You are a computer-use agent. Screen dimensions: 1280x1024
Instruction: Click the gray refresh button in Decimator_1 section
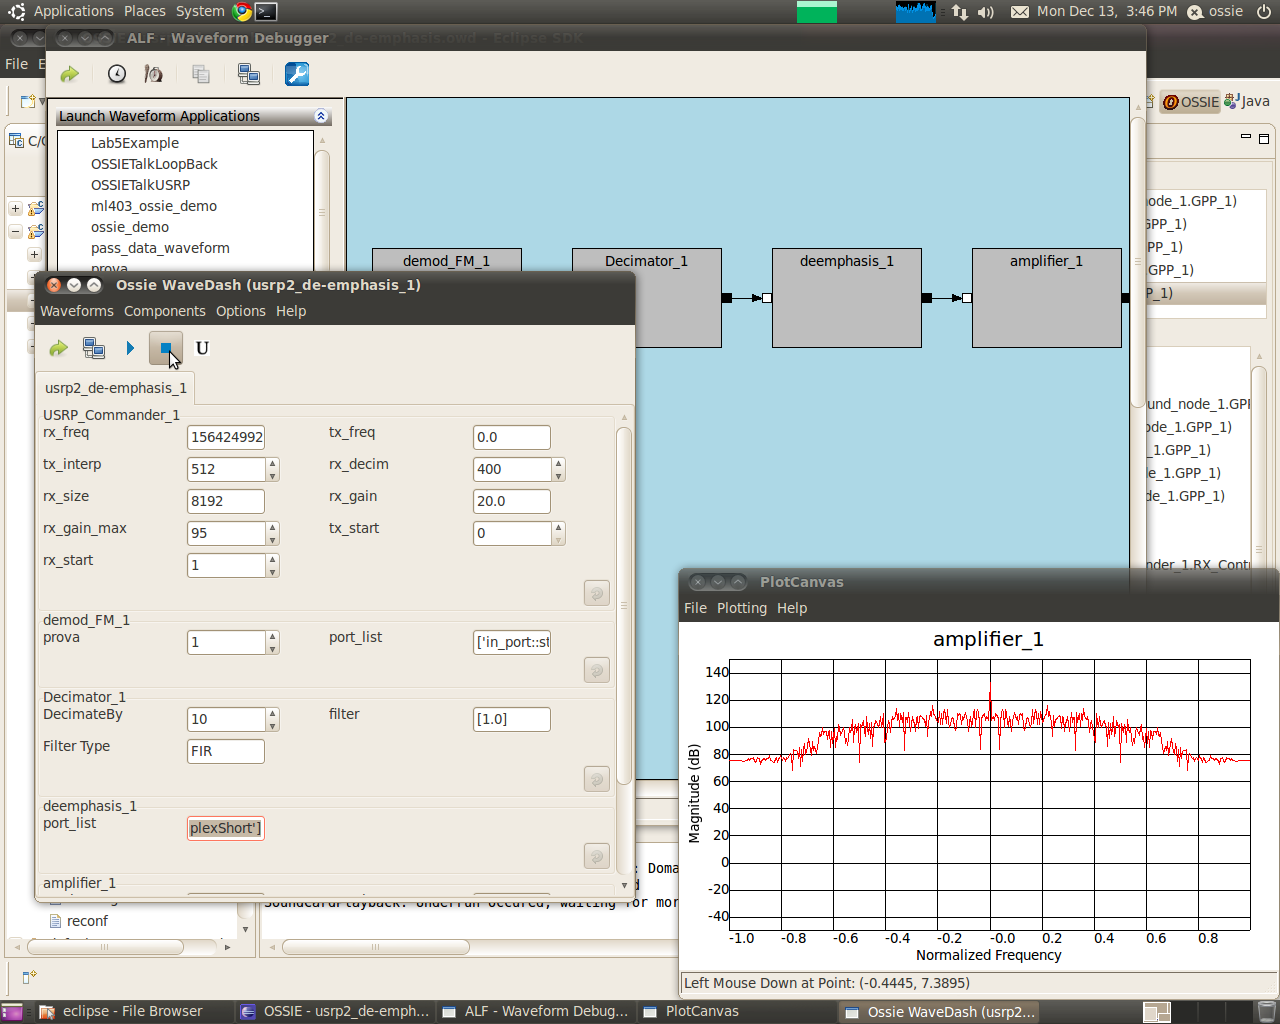(597, 779)
